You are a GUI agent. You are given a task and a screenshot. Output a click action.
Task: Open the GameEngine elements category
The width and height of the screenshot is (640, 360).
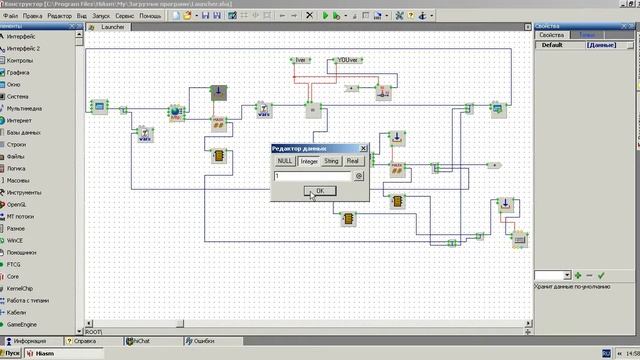(22, 324)
